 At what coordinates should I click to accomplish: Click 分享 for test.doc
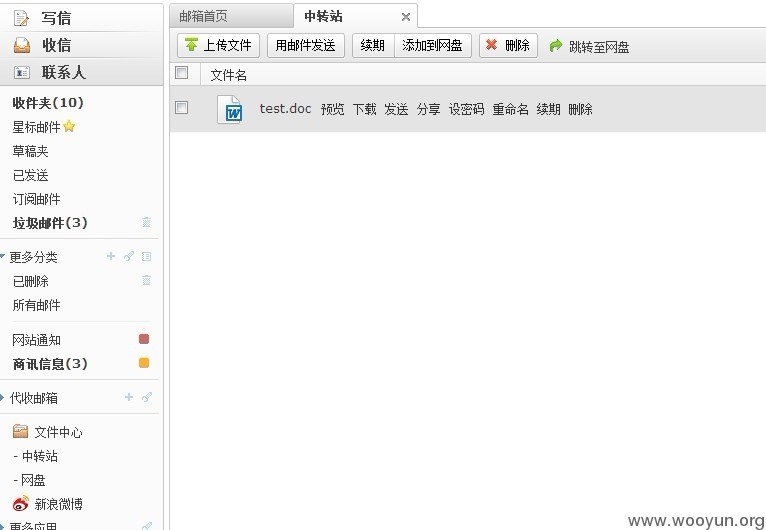point(428,109)
